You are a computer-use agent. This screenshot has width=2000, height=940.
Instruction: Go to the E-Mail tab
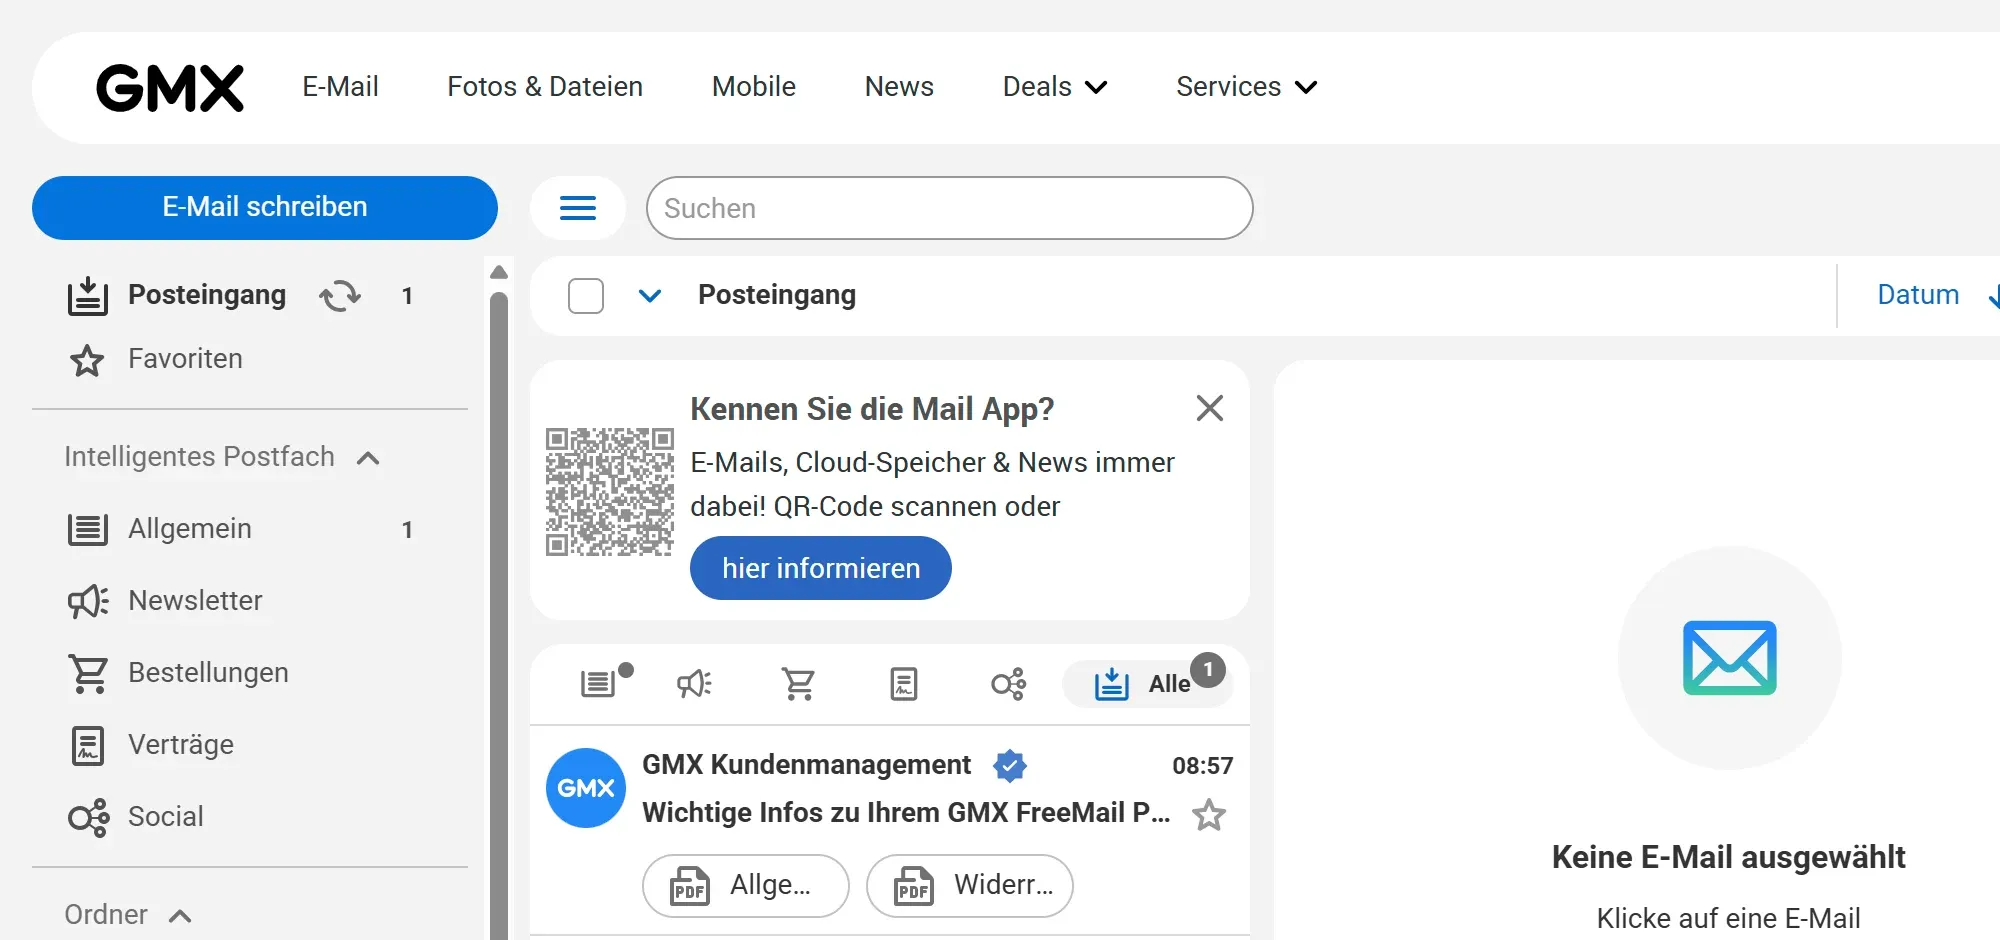pyautogui.click(x=340, y=87)
